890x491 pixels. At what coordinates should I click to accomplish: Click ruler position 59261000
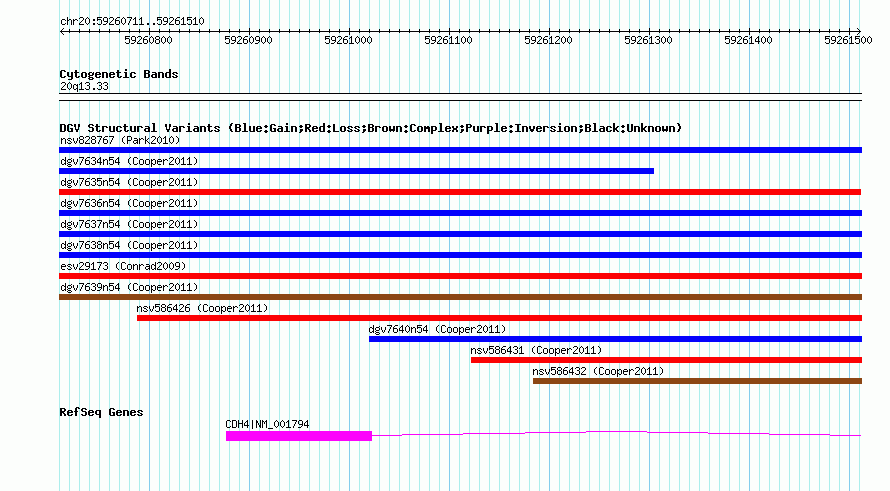348,40
